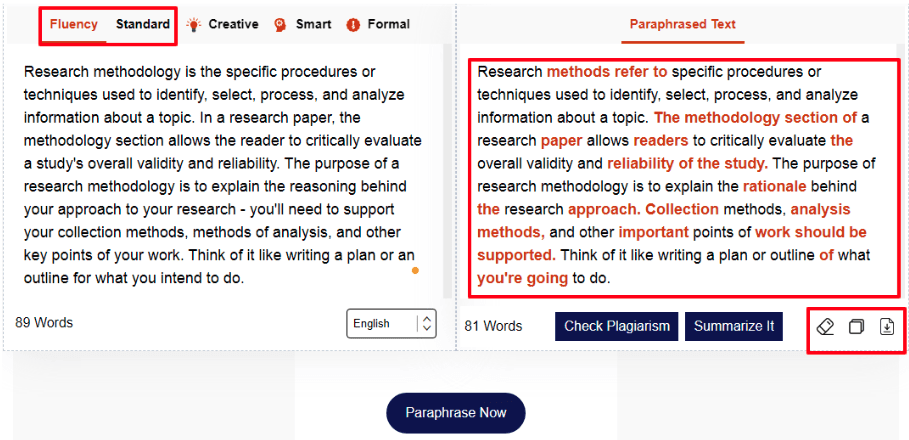Click the input text area scrollbar
Viewport: 909px width, 440px height.
447,170
